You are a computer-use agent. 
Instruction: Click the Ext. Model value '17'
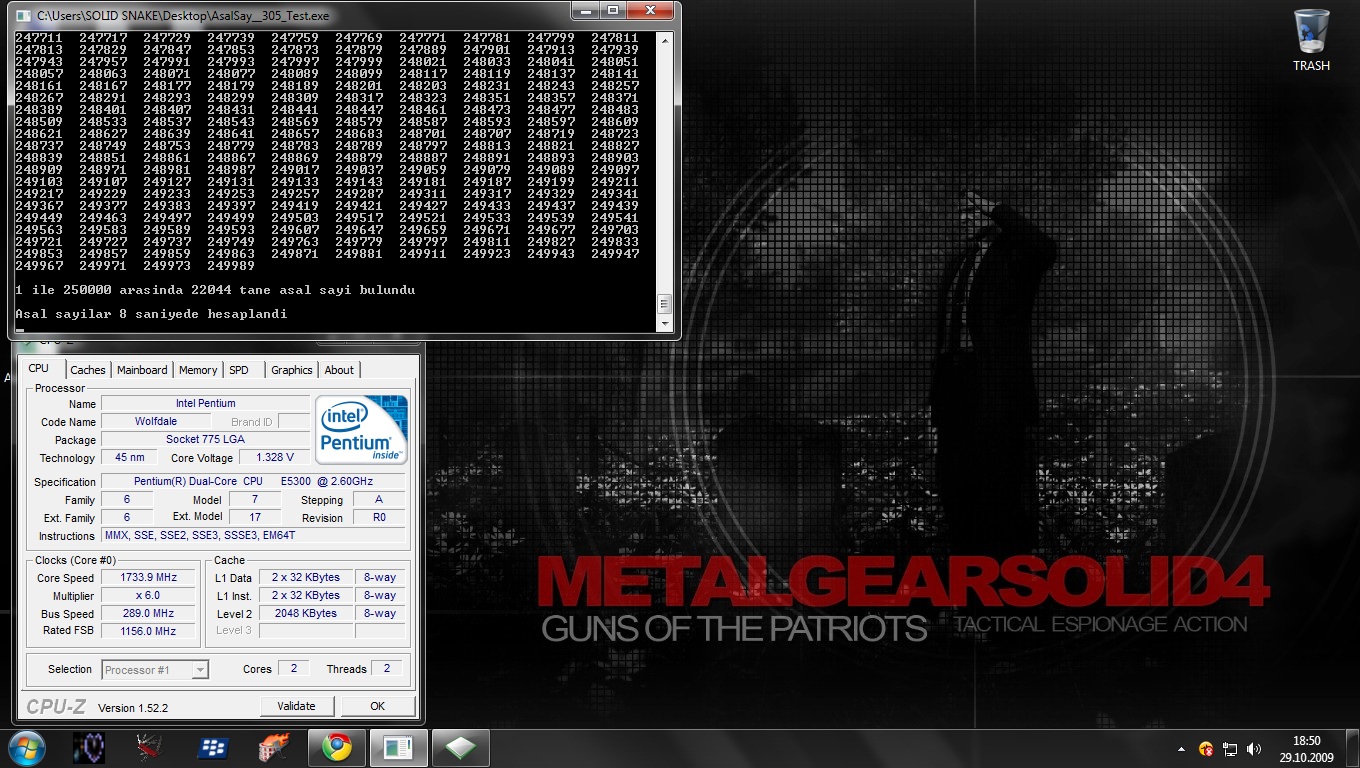(x=255, y=518)
